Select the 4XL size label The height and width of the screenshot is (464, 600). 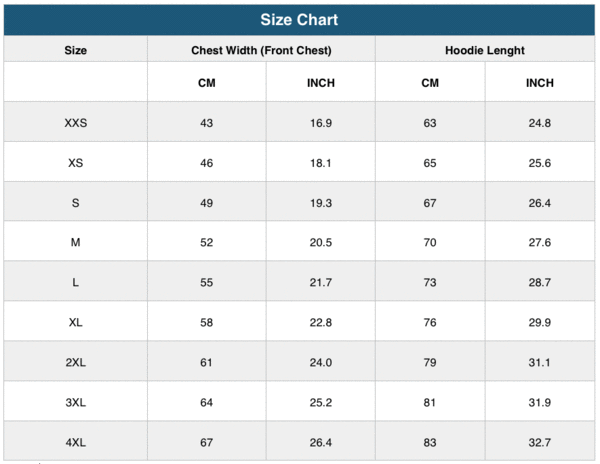click(x=75, y=442)
